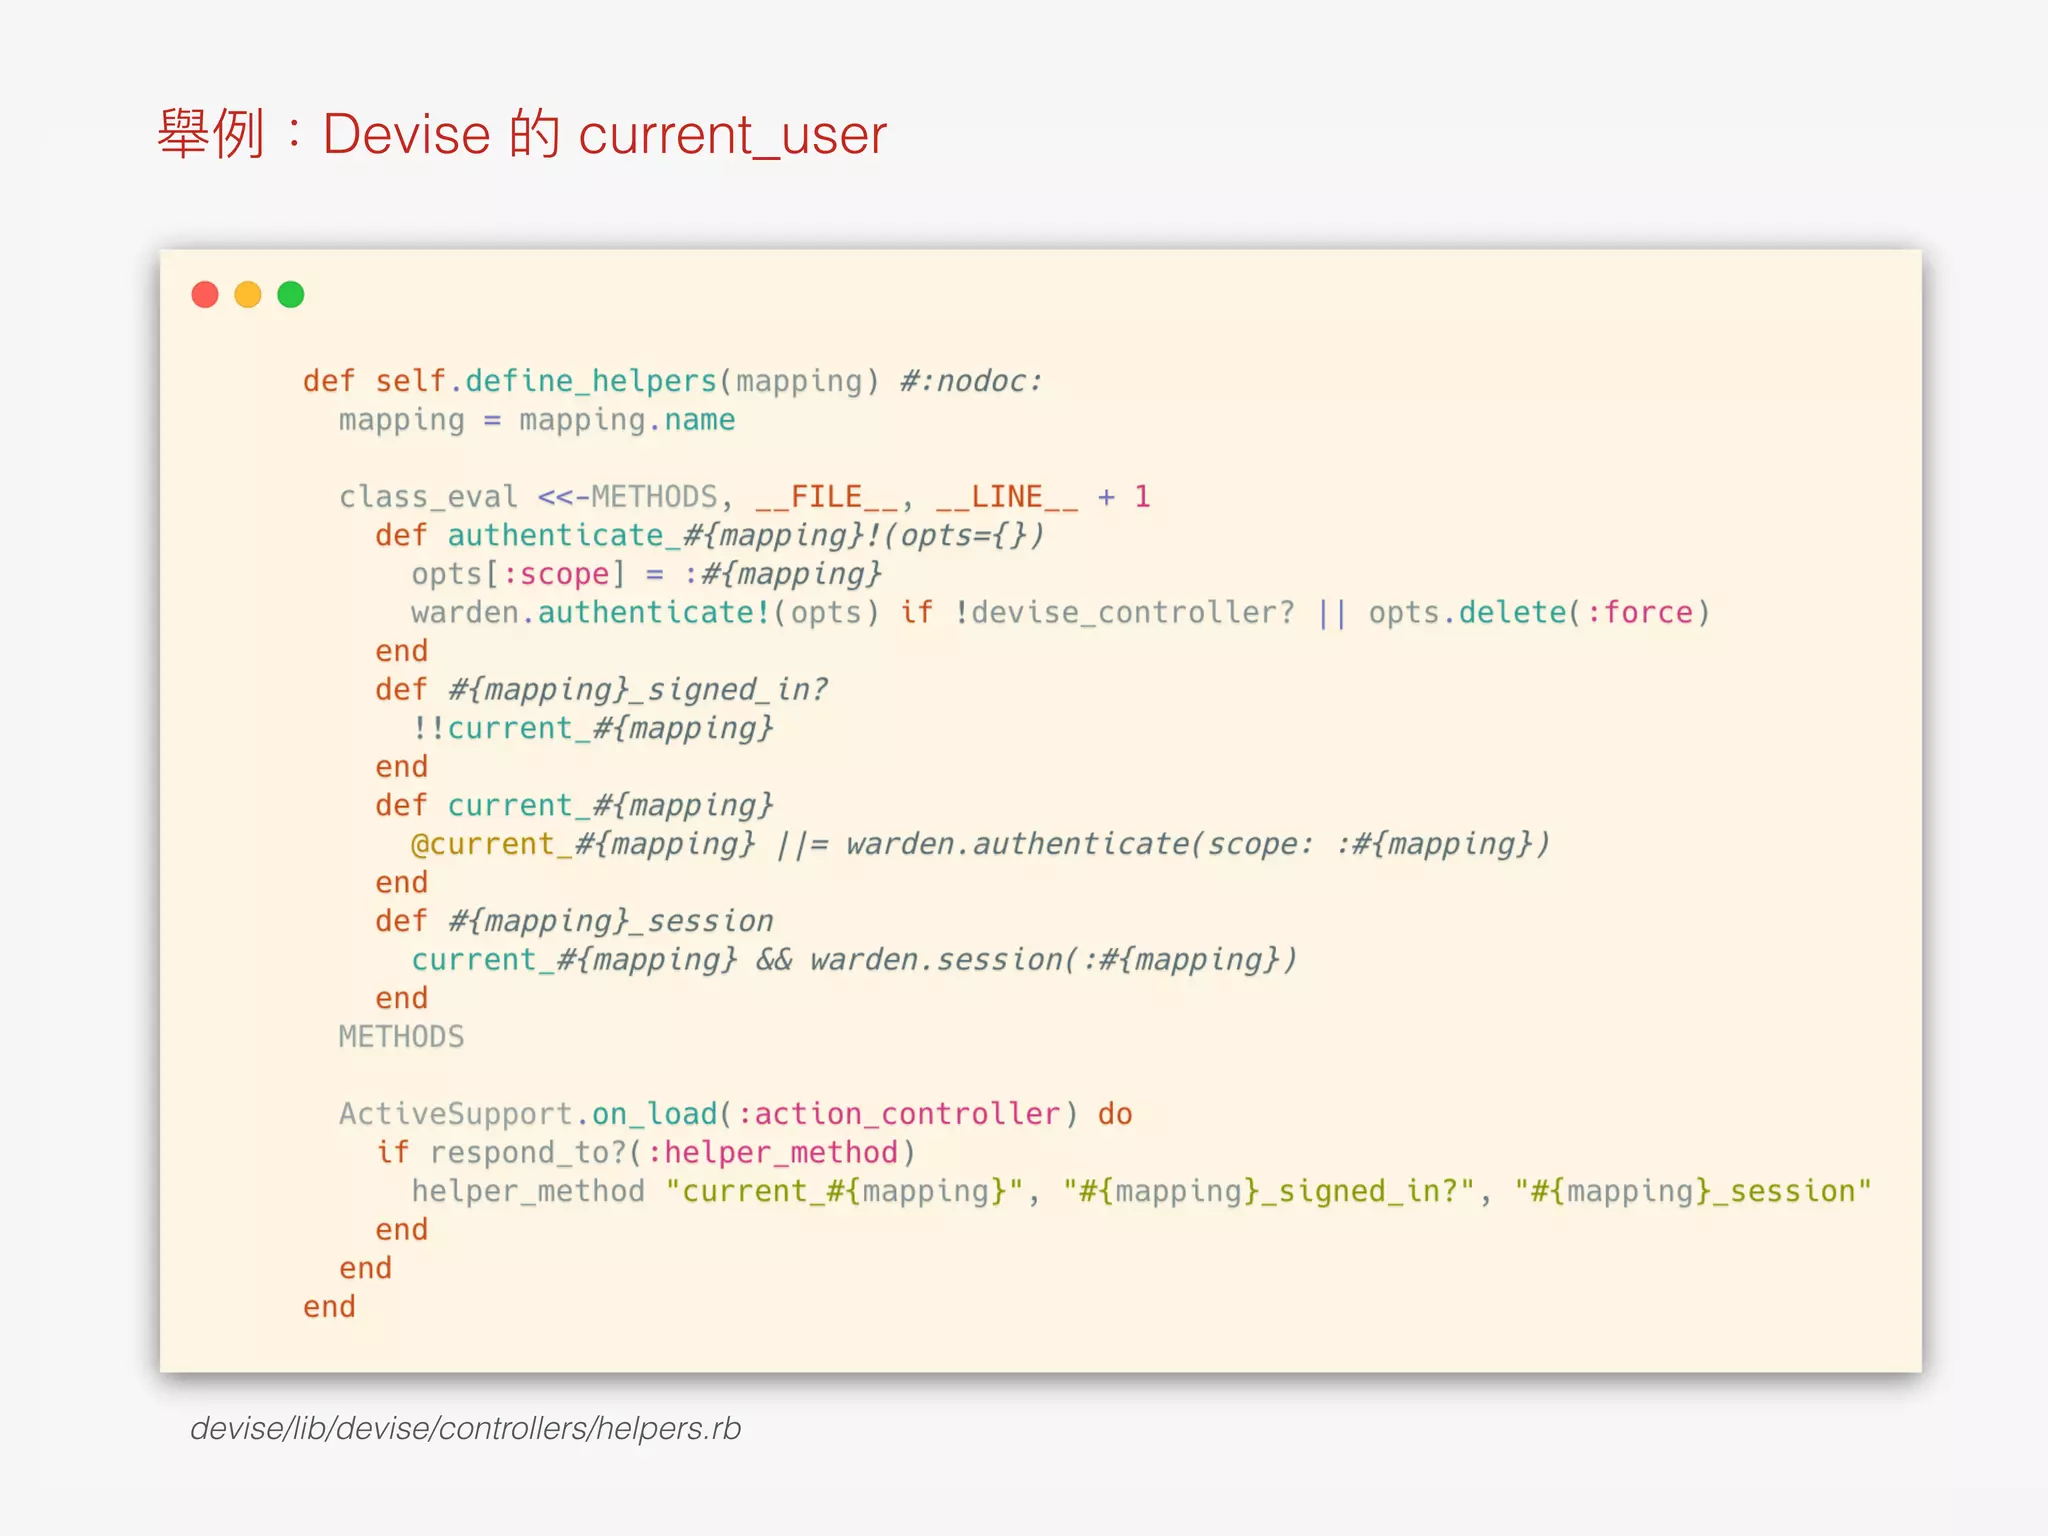Click the closing 'METHODS' heredoc line
This screenshot has width=2048, height=1536.
(x=401, y=1037)
